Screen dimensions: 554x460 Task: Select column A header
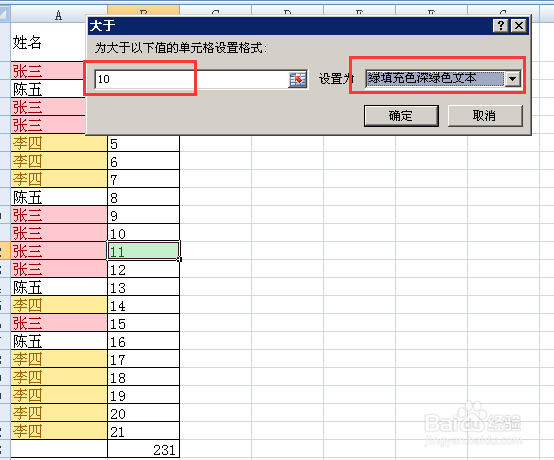tap(59, 14)
